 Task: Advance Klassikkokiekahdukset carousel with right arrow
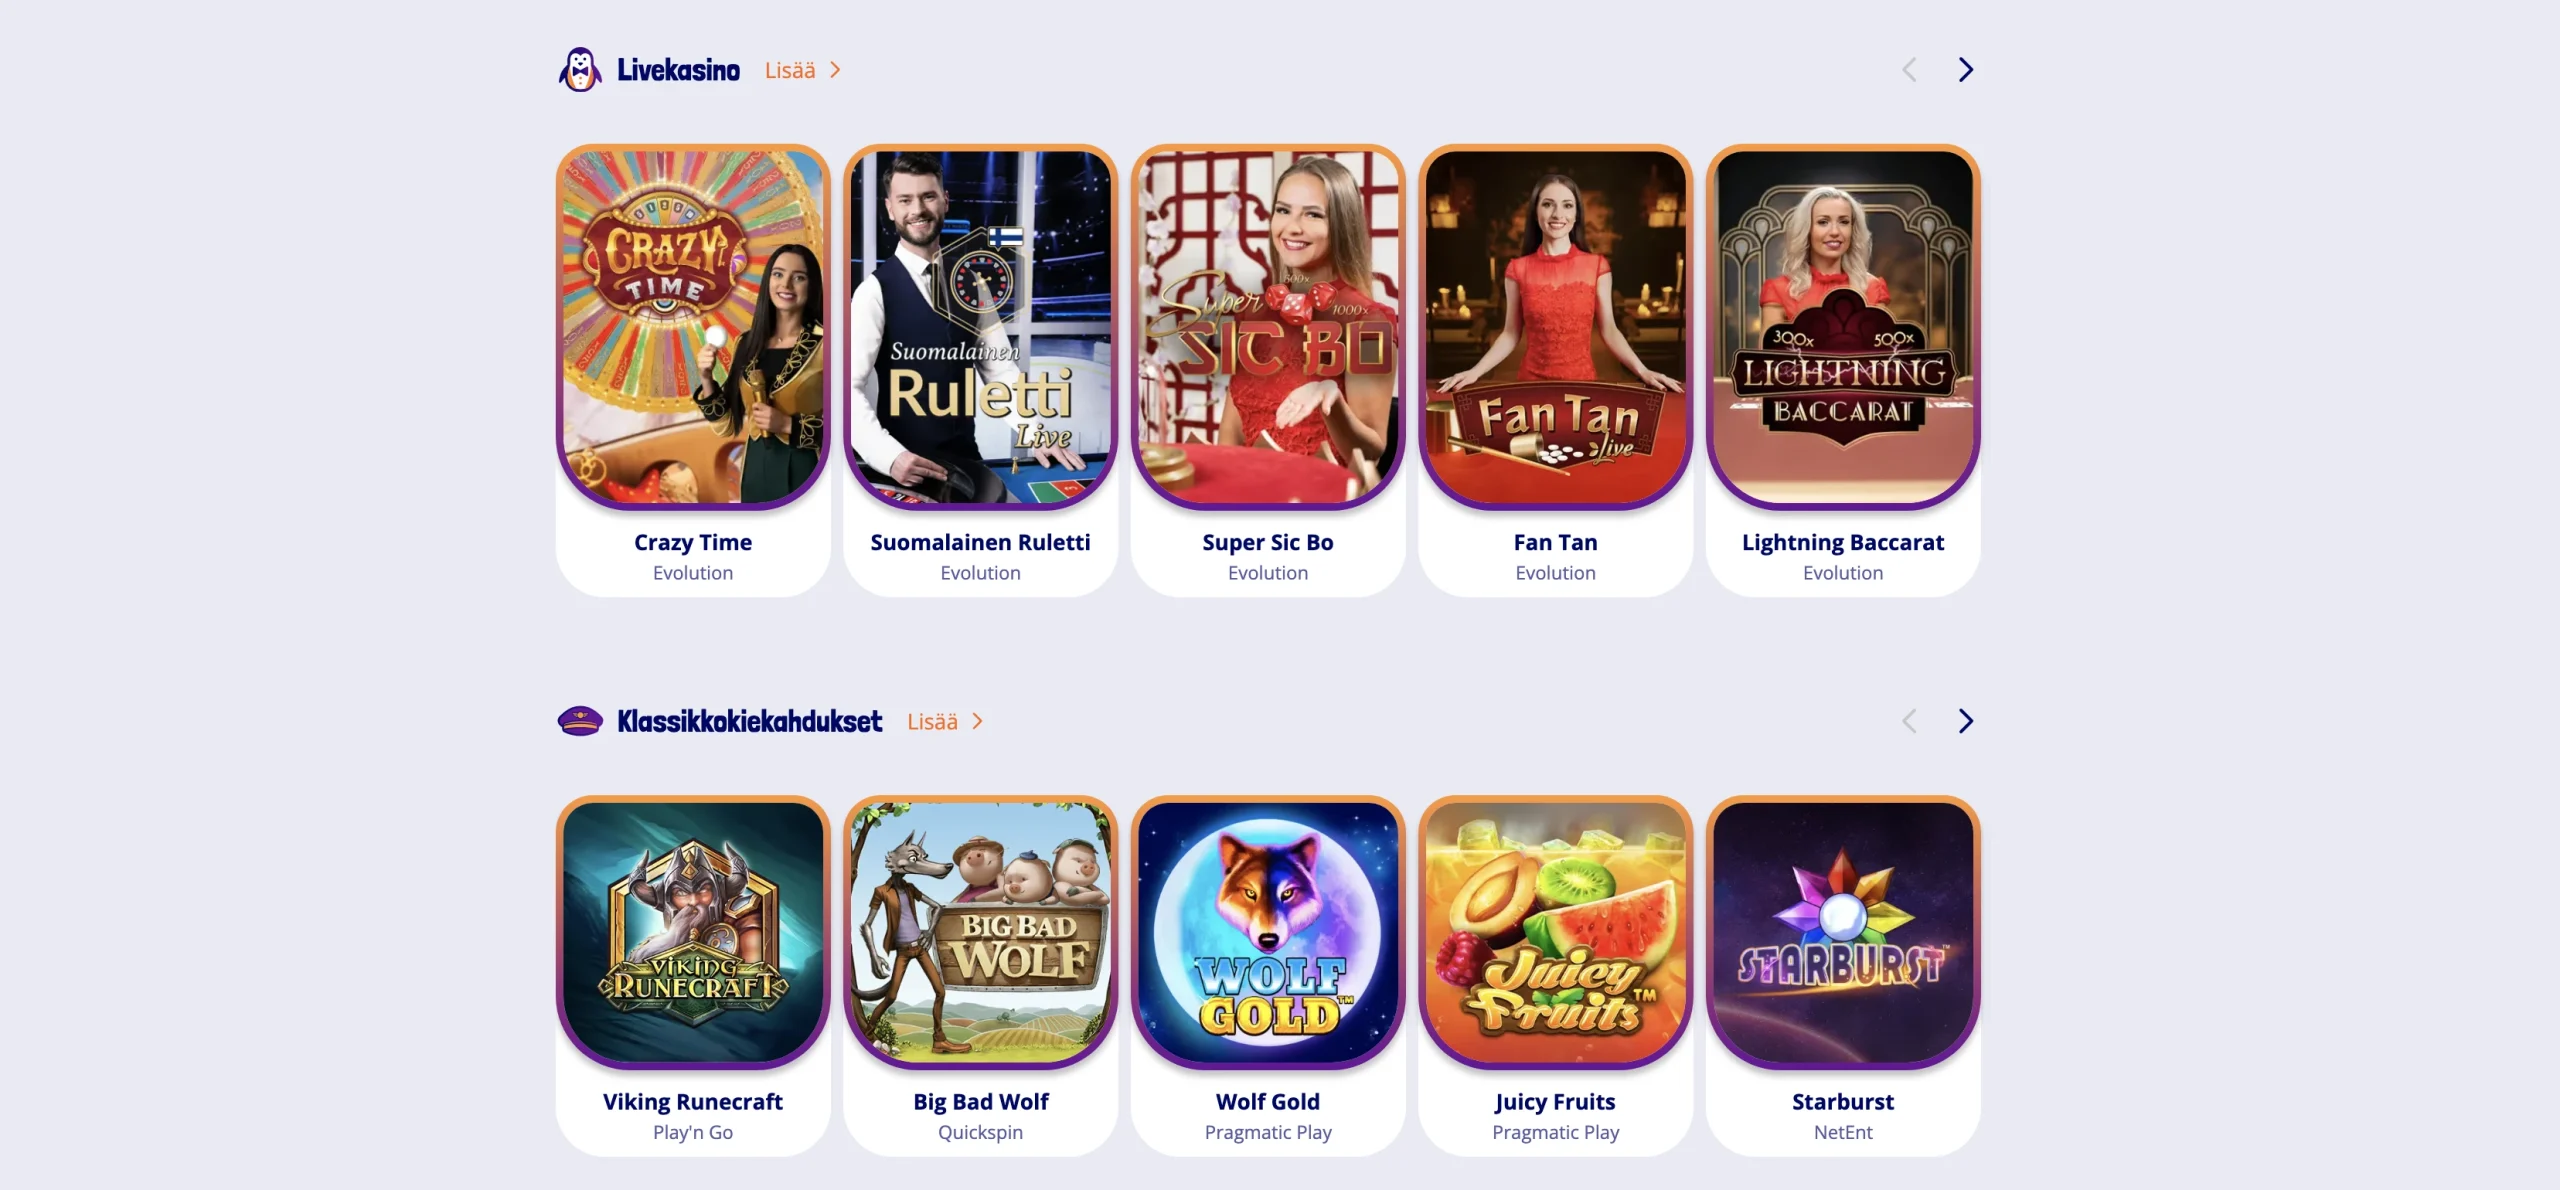point(1965,721)
